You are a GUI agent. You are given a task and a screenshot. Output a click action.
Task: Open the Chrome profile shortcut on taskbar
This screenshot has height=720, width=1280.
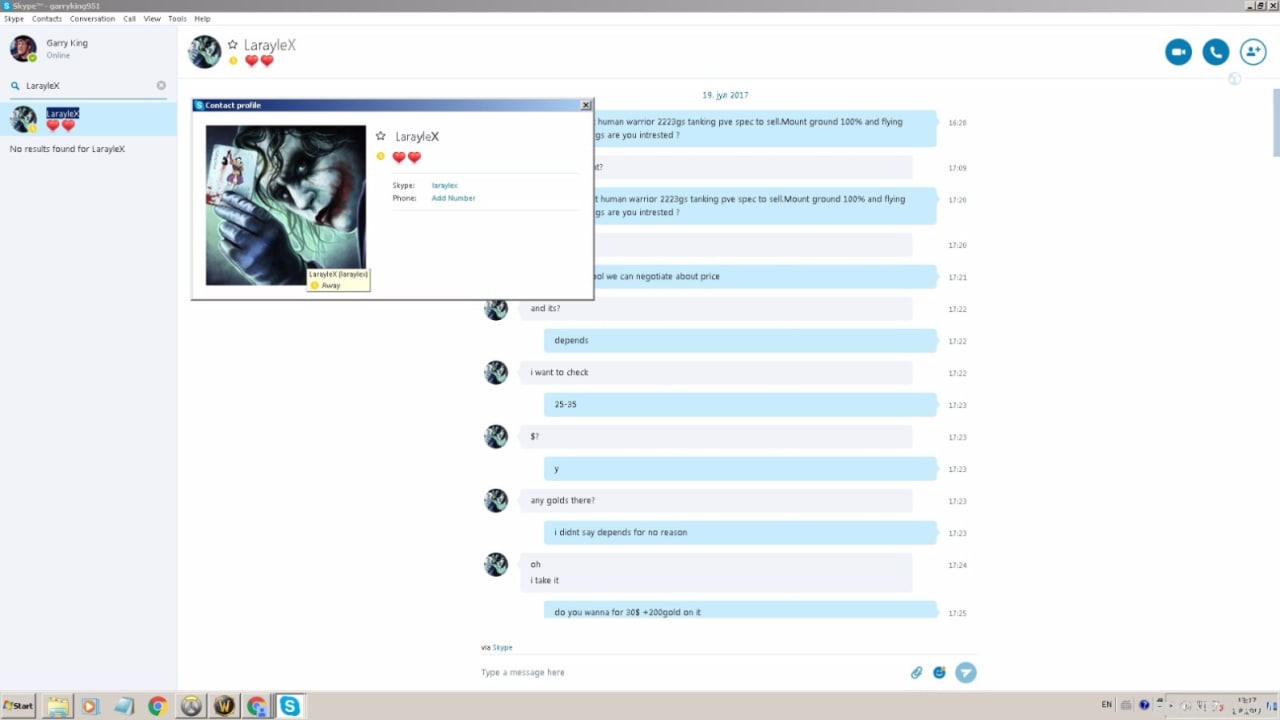pos(257,706)
